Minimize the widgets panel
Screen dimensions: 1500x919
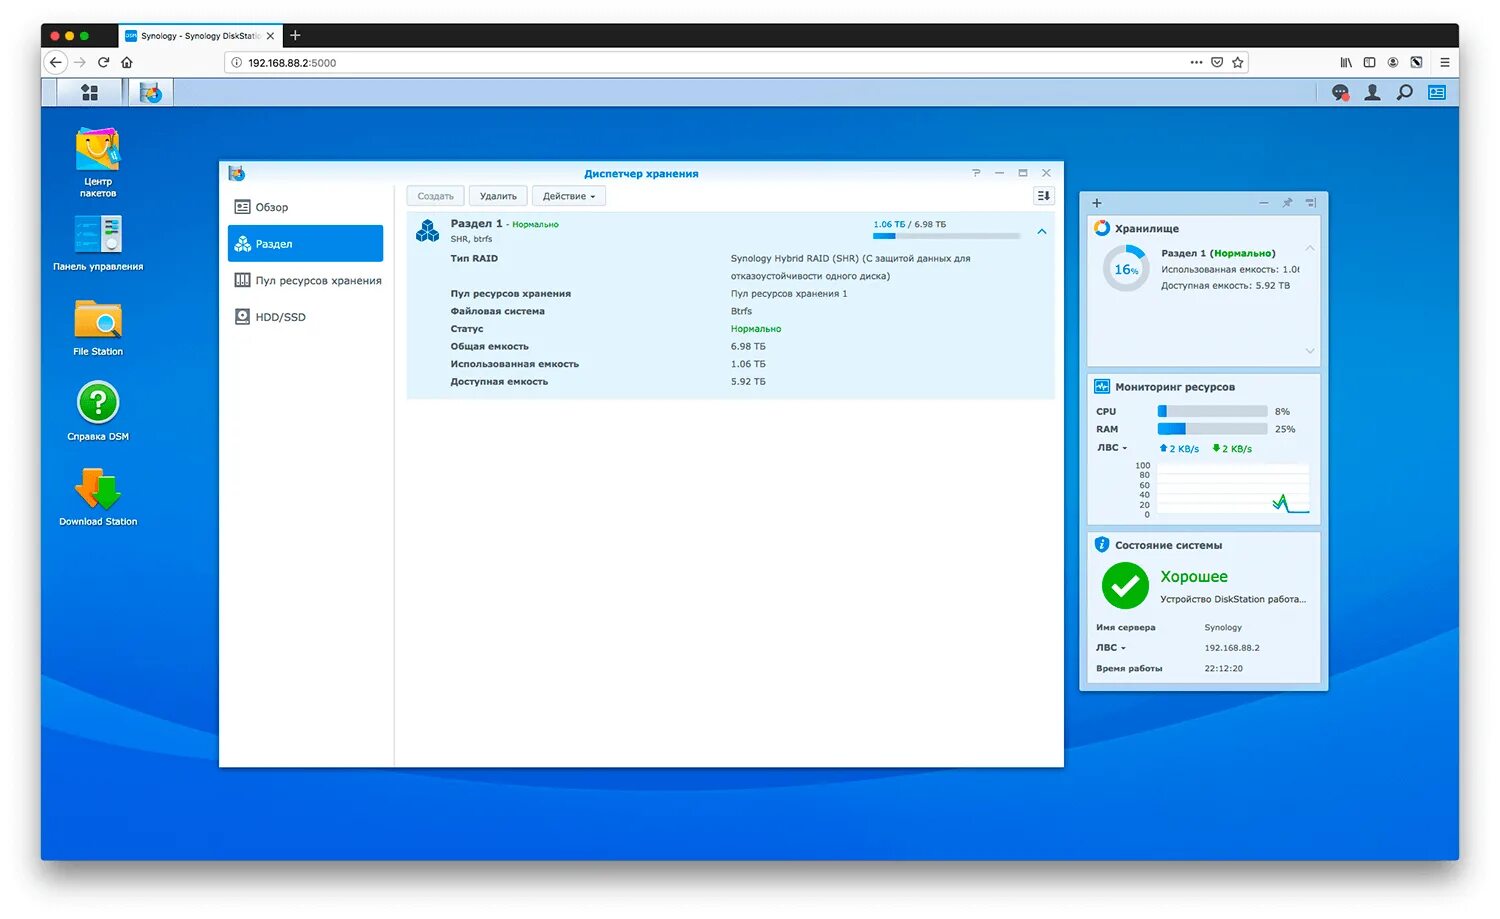1264,203
